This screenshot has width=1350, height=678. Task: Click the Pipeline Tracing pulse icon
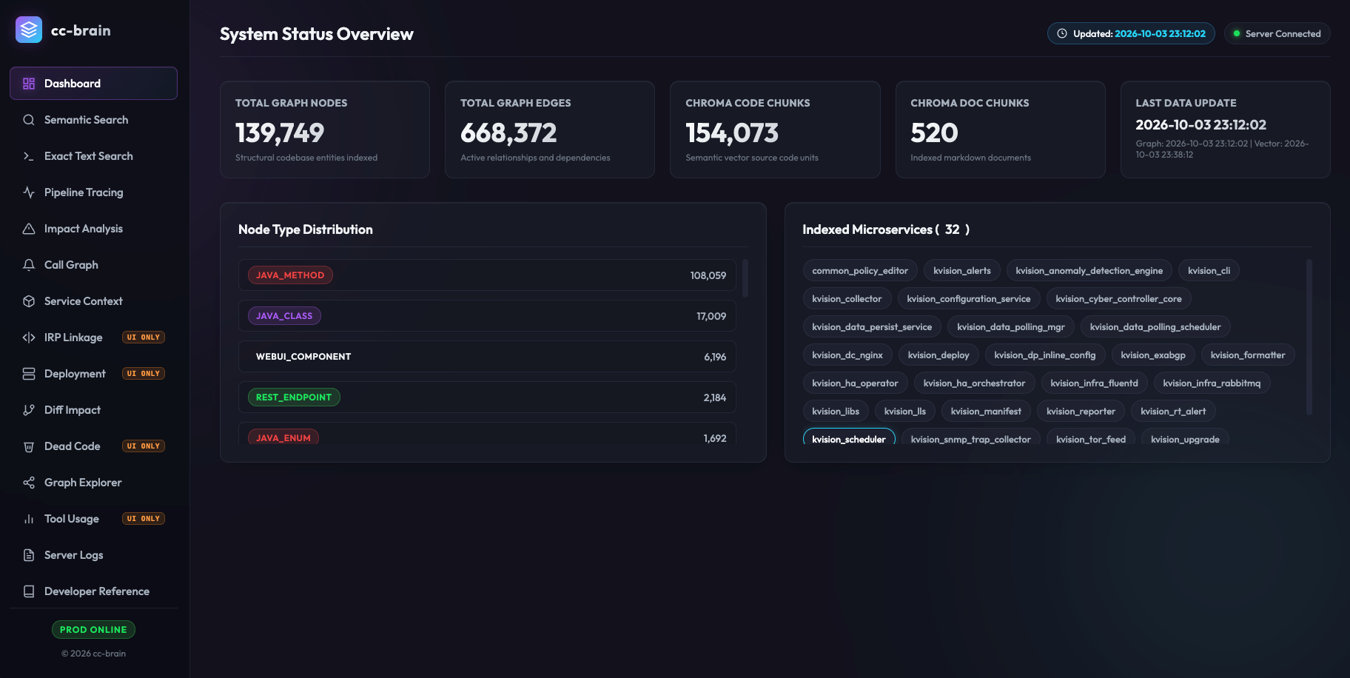point(29,192)
